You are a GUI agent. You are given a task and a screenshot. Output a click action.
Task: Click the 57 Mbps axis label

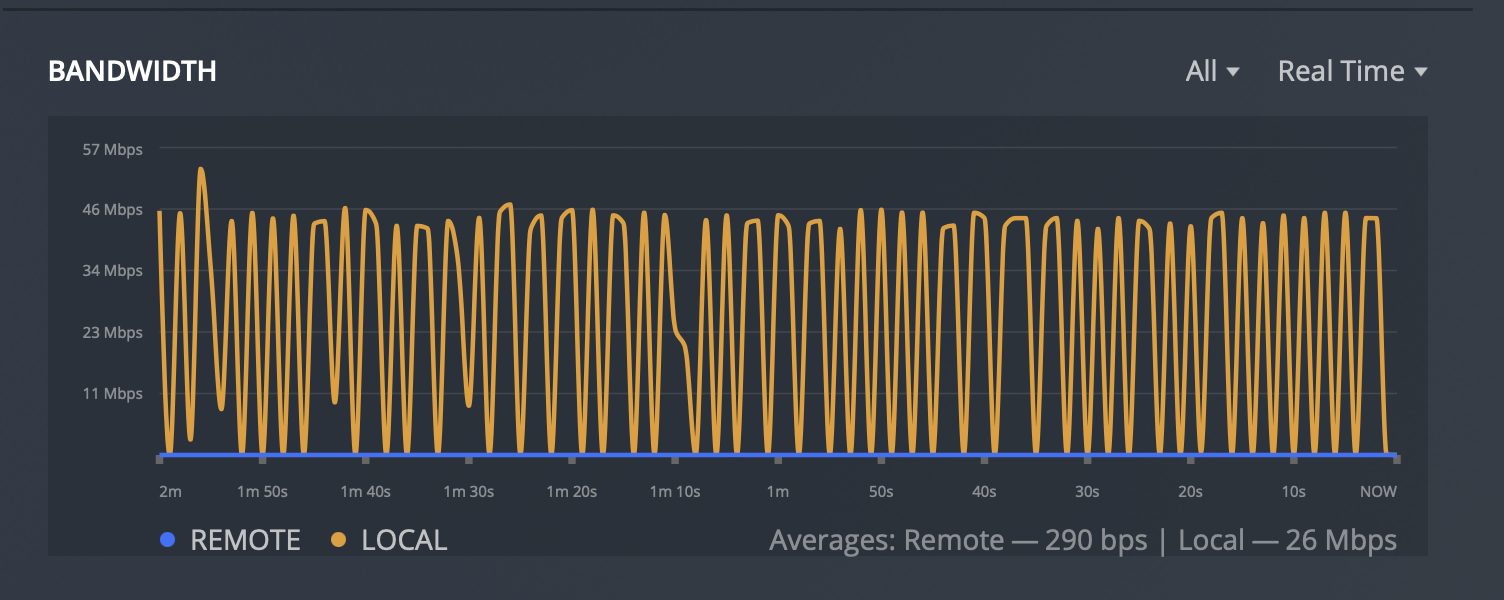coord(112,149)
